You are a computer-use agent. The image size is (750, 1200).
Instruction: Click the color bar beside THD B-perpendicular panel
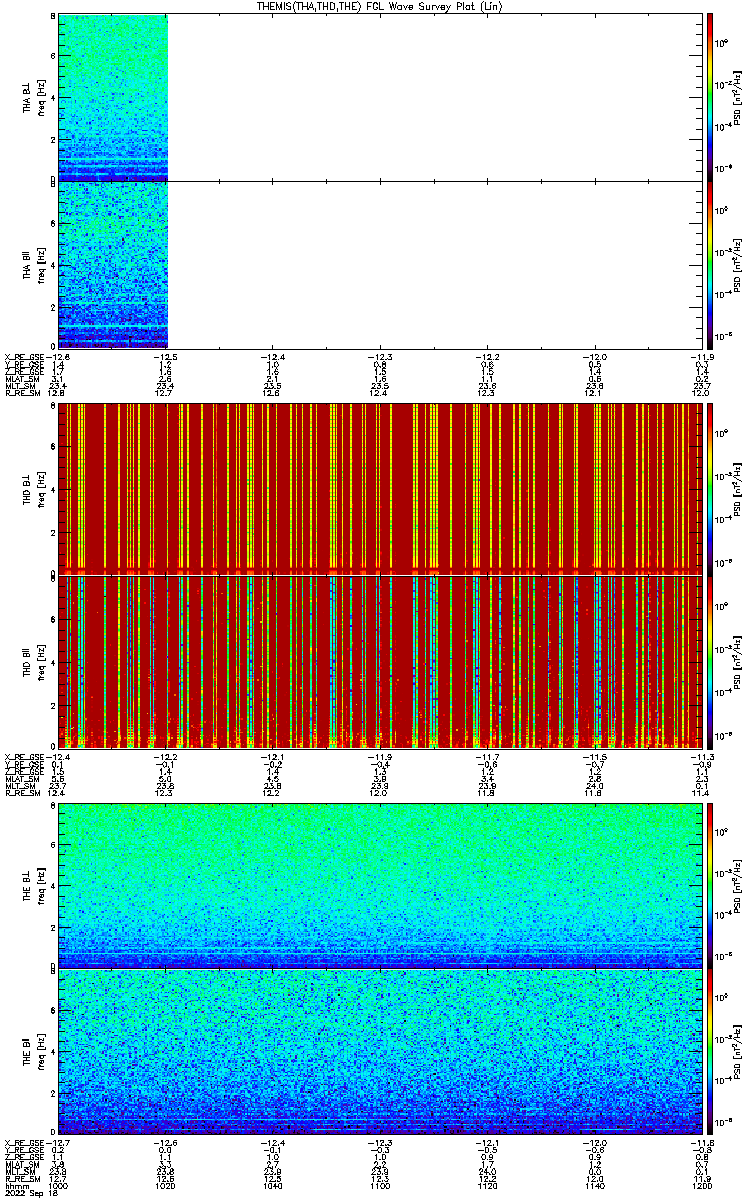point(709,487)
